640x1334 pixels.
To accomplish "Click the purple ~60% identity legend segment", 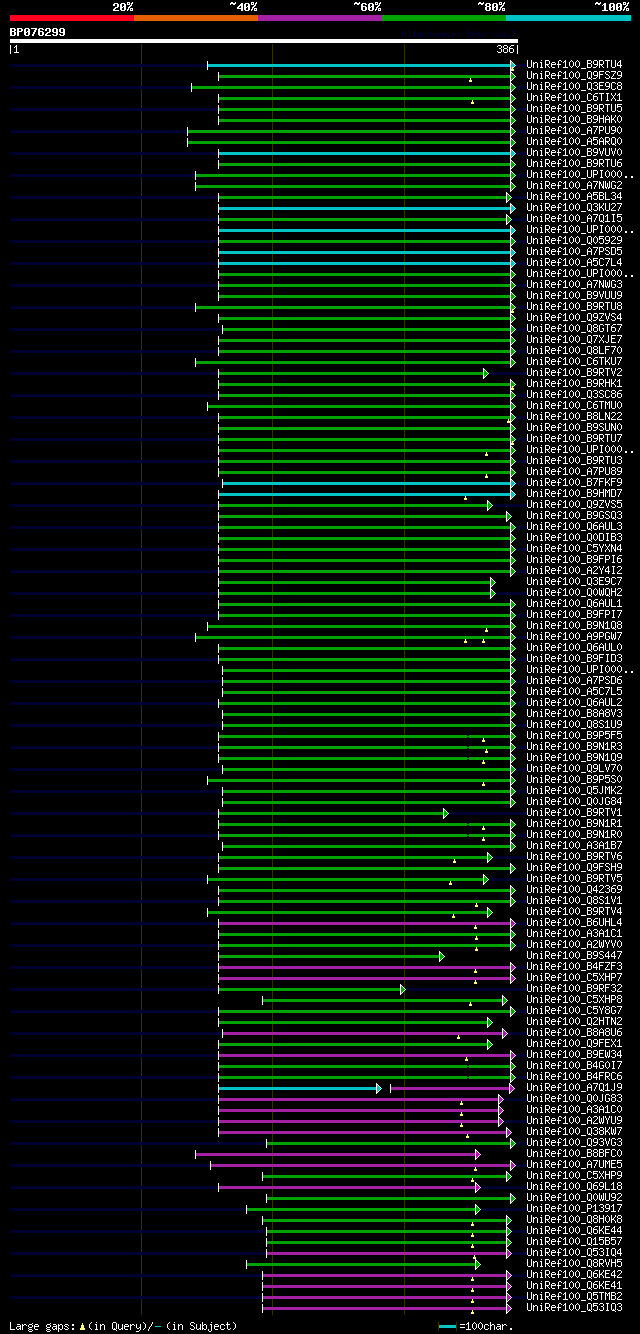I will pyautogui.click(x=319, y=18).
